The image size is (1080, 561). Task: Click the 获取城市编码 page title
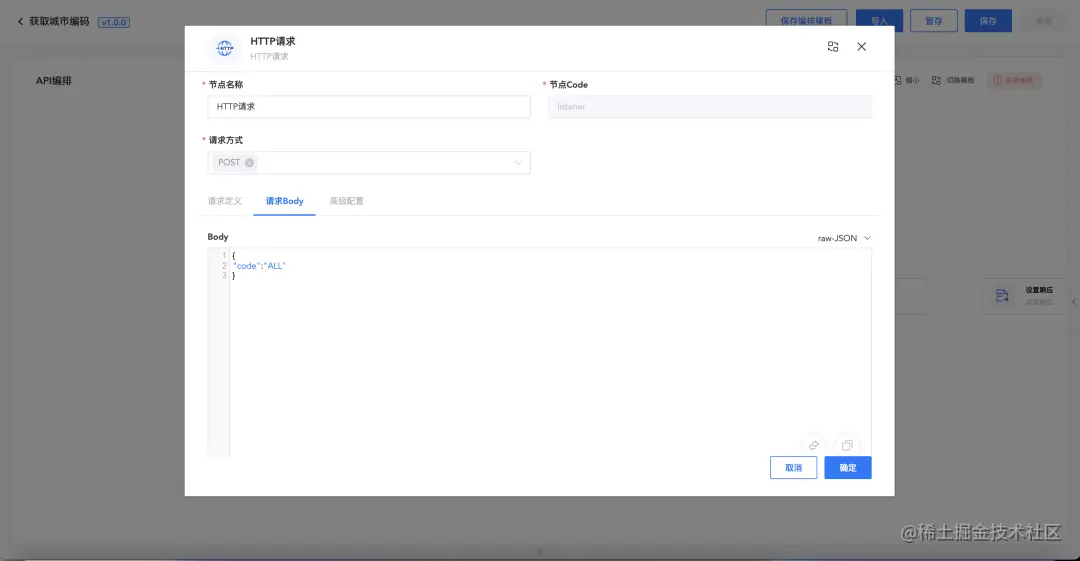coord(59,21)
